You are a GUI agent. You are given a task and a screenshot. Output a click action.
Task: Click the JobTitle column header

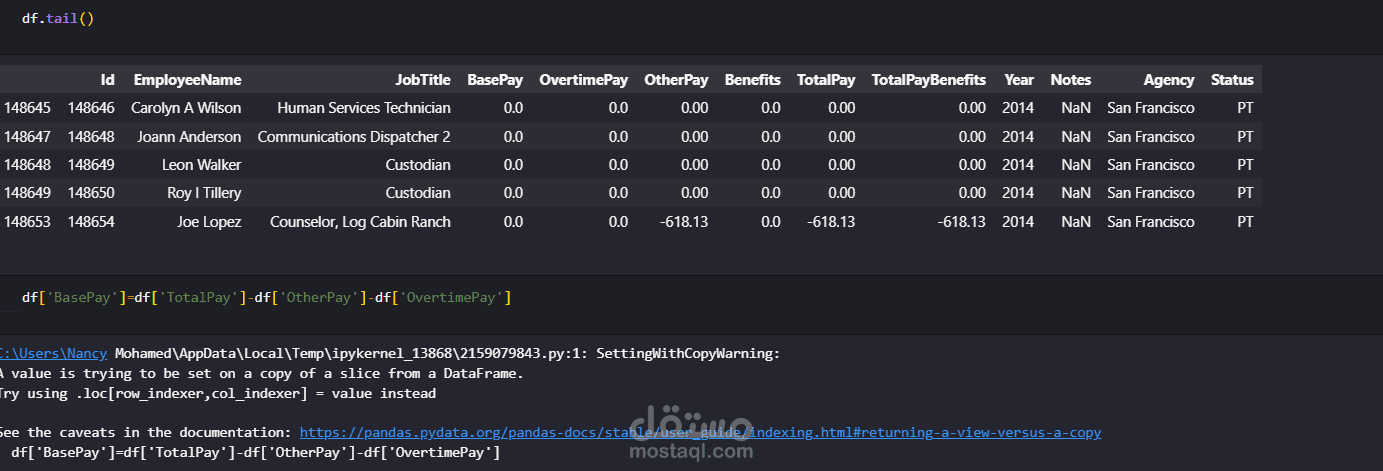(x=422, y=80)
